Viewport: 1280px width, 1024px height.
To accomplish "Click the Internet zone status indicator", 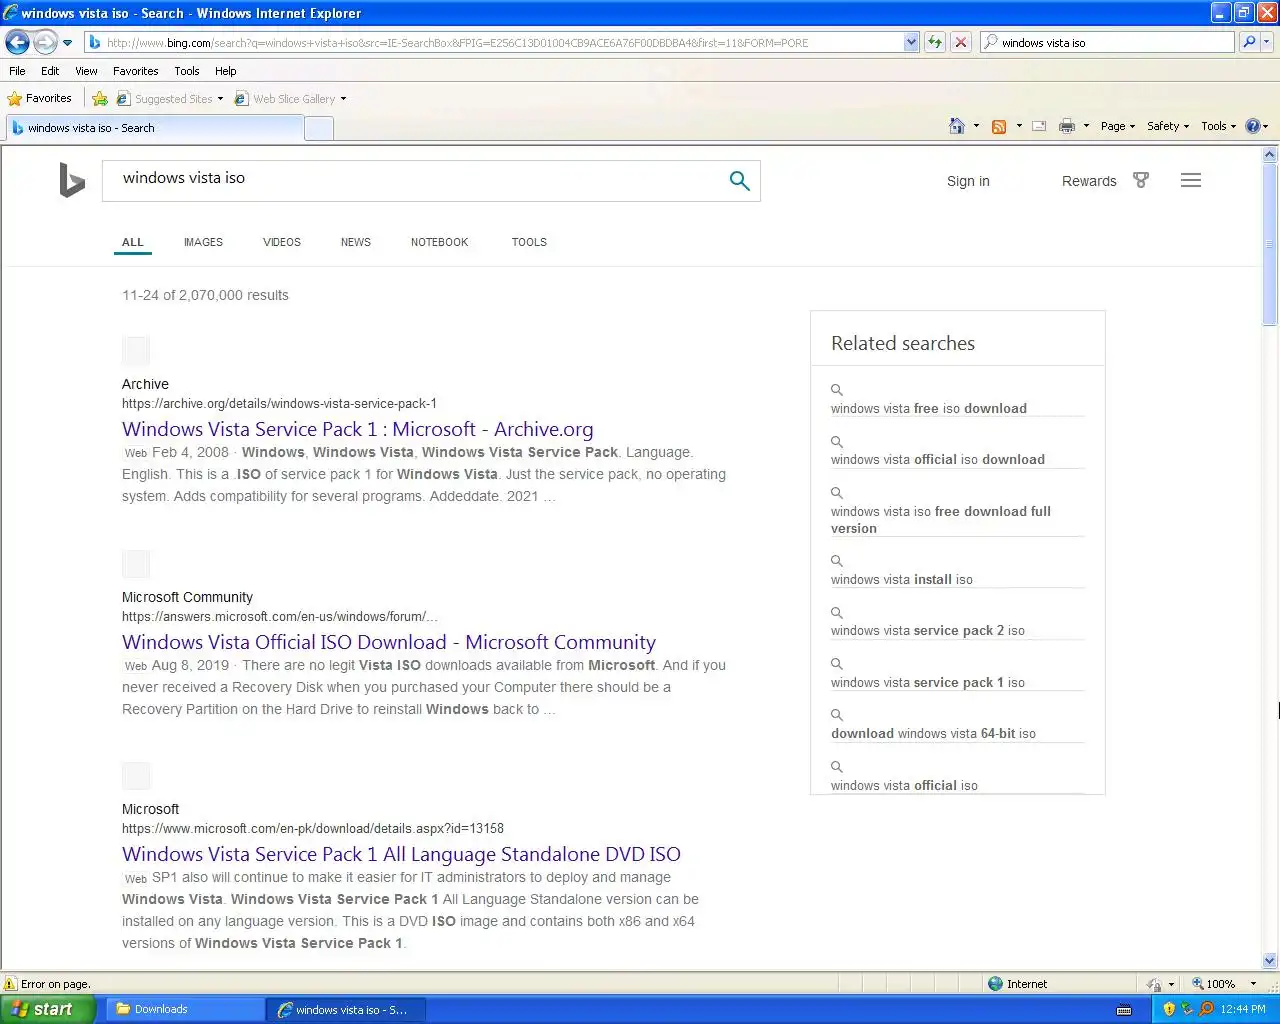I will [x=1018, y=984].
